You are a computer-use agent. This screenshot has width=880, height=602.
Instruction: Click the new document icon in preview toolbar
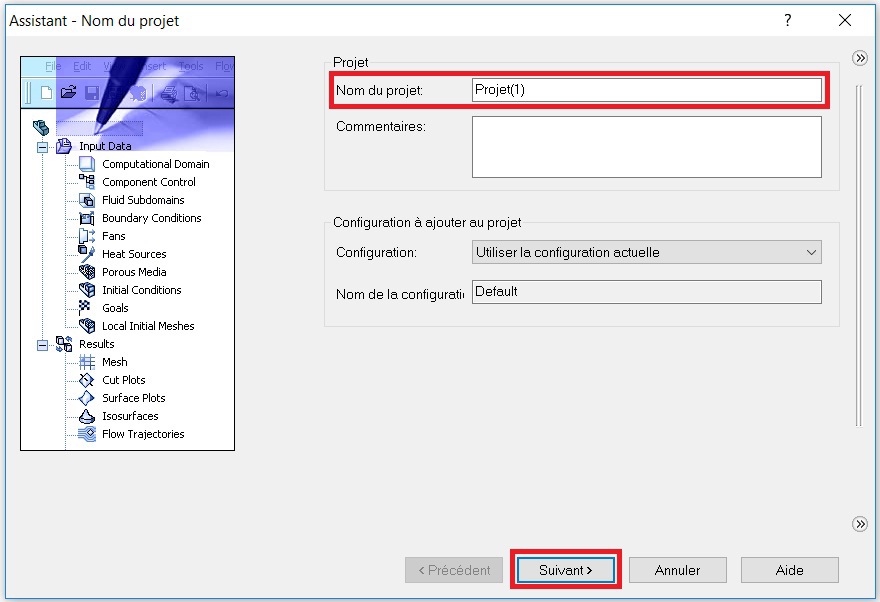(47, 93)
